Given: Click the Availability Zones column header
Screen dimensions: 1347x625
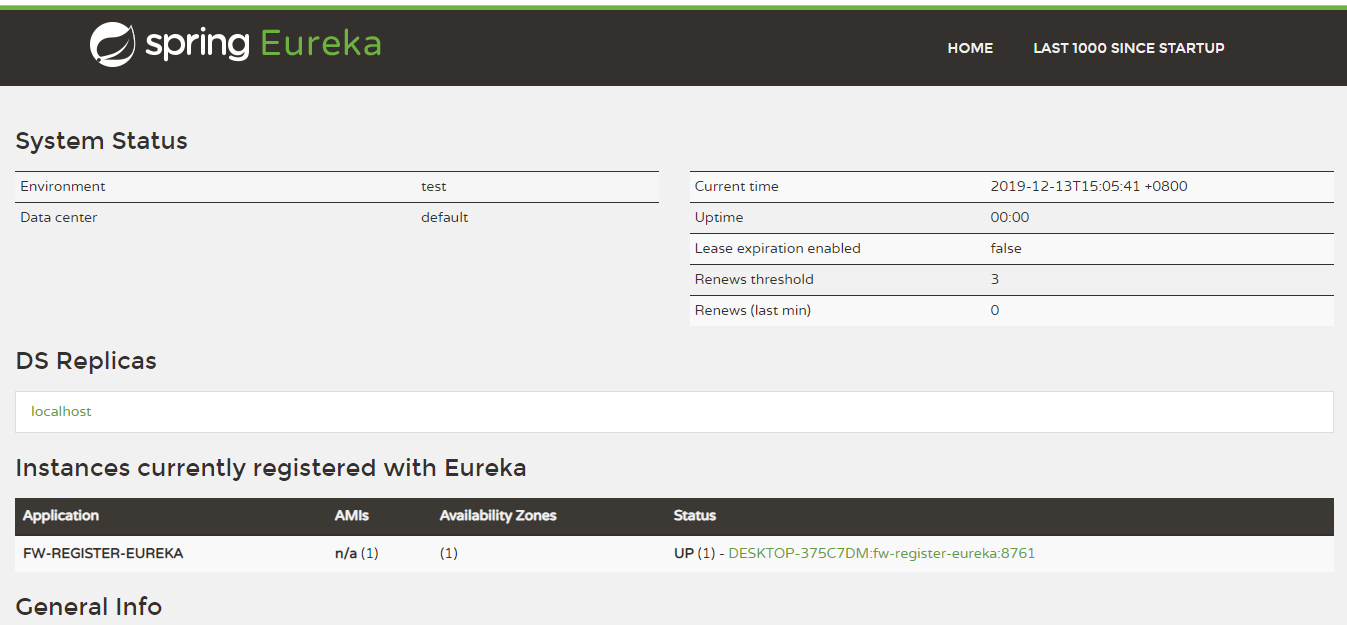Looking at the screenshot, I should coord(498,516).
